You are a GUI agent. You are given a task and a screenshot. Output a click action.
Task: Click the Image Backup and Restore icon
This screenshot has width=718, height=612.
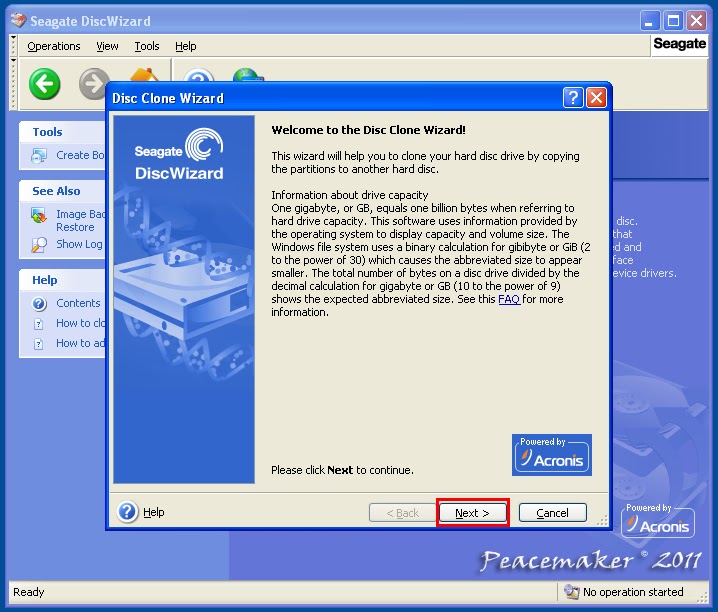pyautogui.click(x=39, y=215)
